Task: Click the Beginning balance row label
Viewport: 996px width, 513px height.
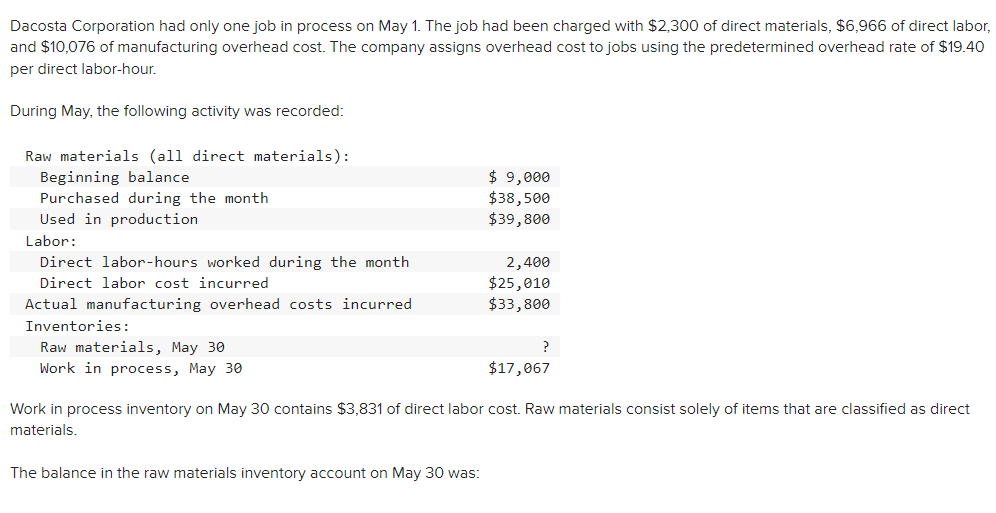Action: pos(114,177)
